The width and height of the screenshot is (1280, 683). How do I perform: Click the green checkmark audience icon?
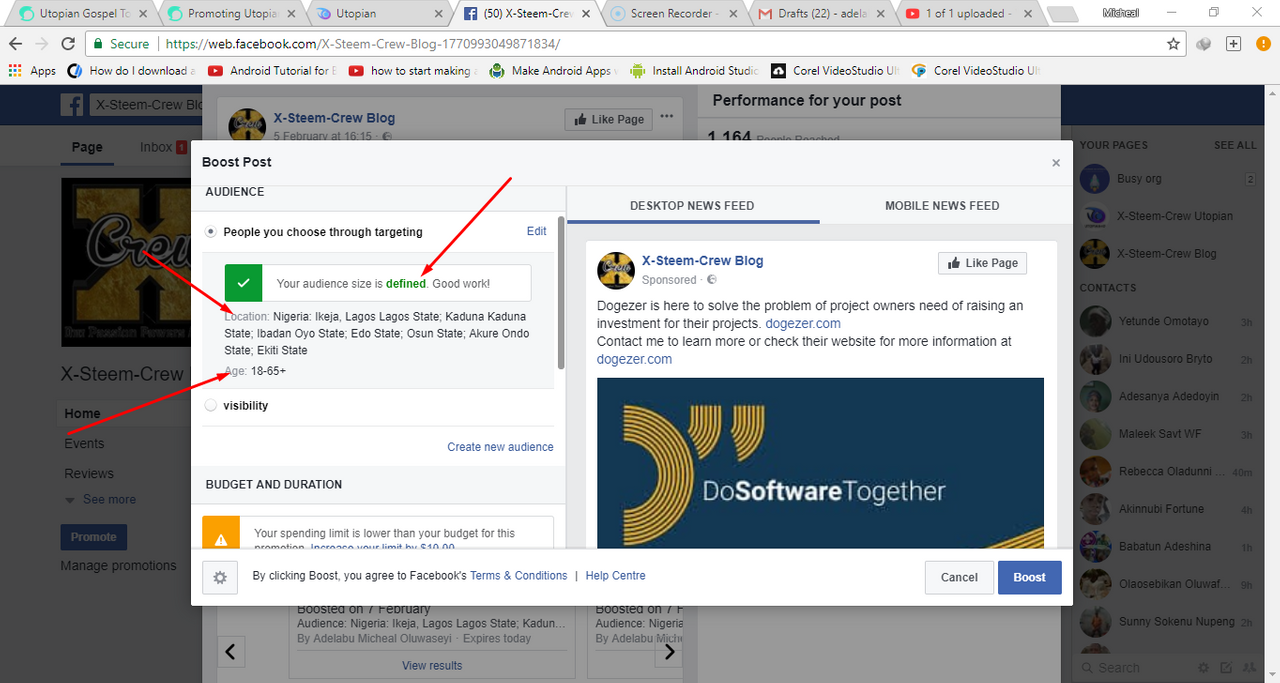pyautogui.click(x=244, y=283)
